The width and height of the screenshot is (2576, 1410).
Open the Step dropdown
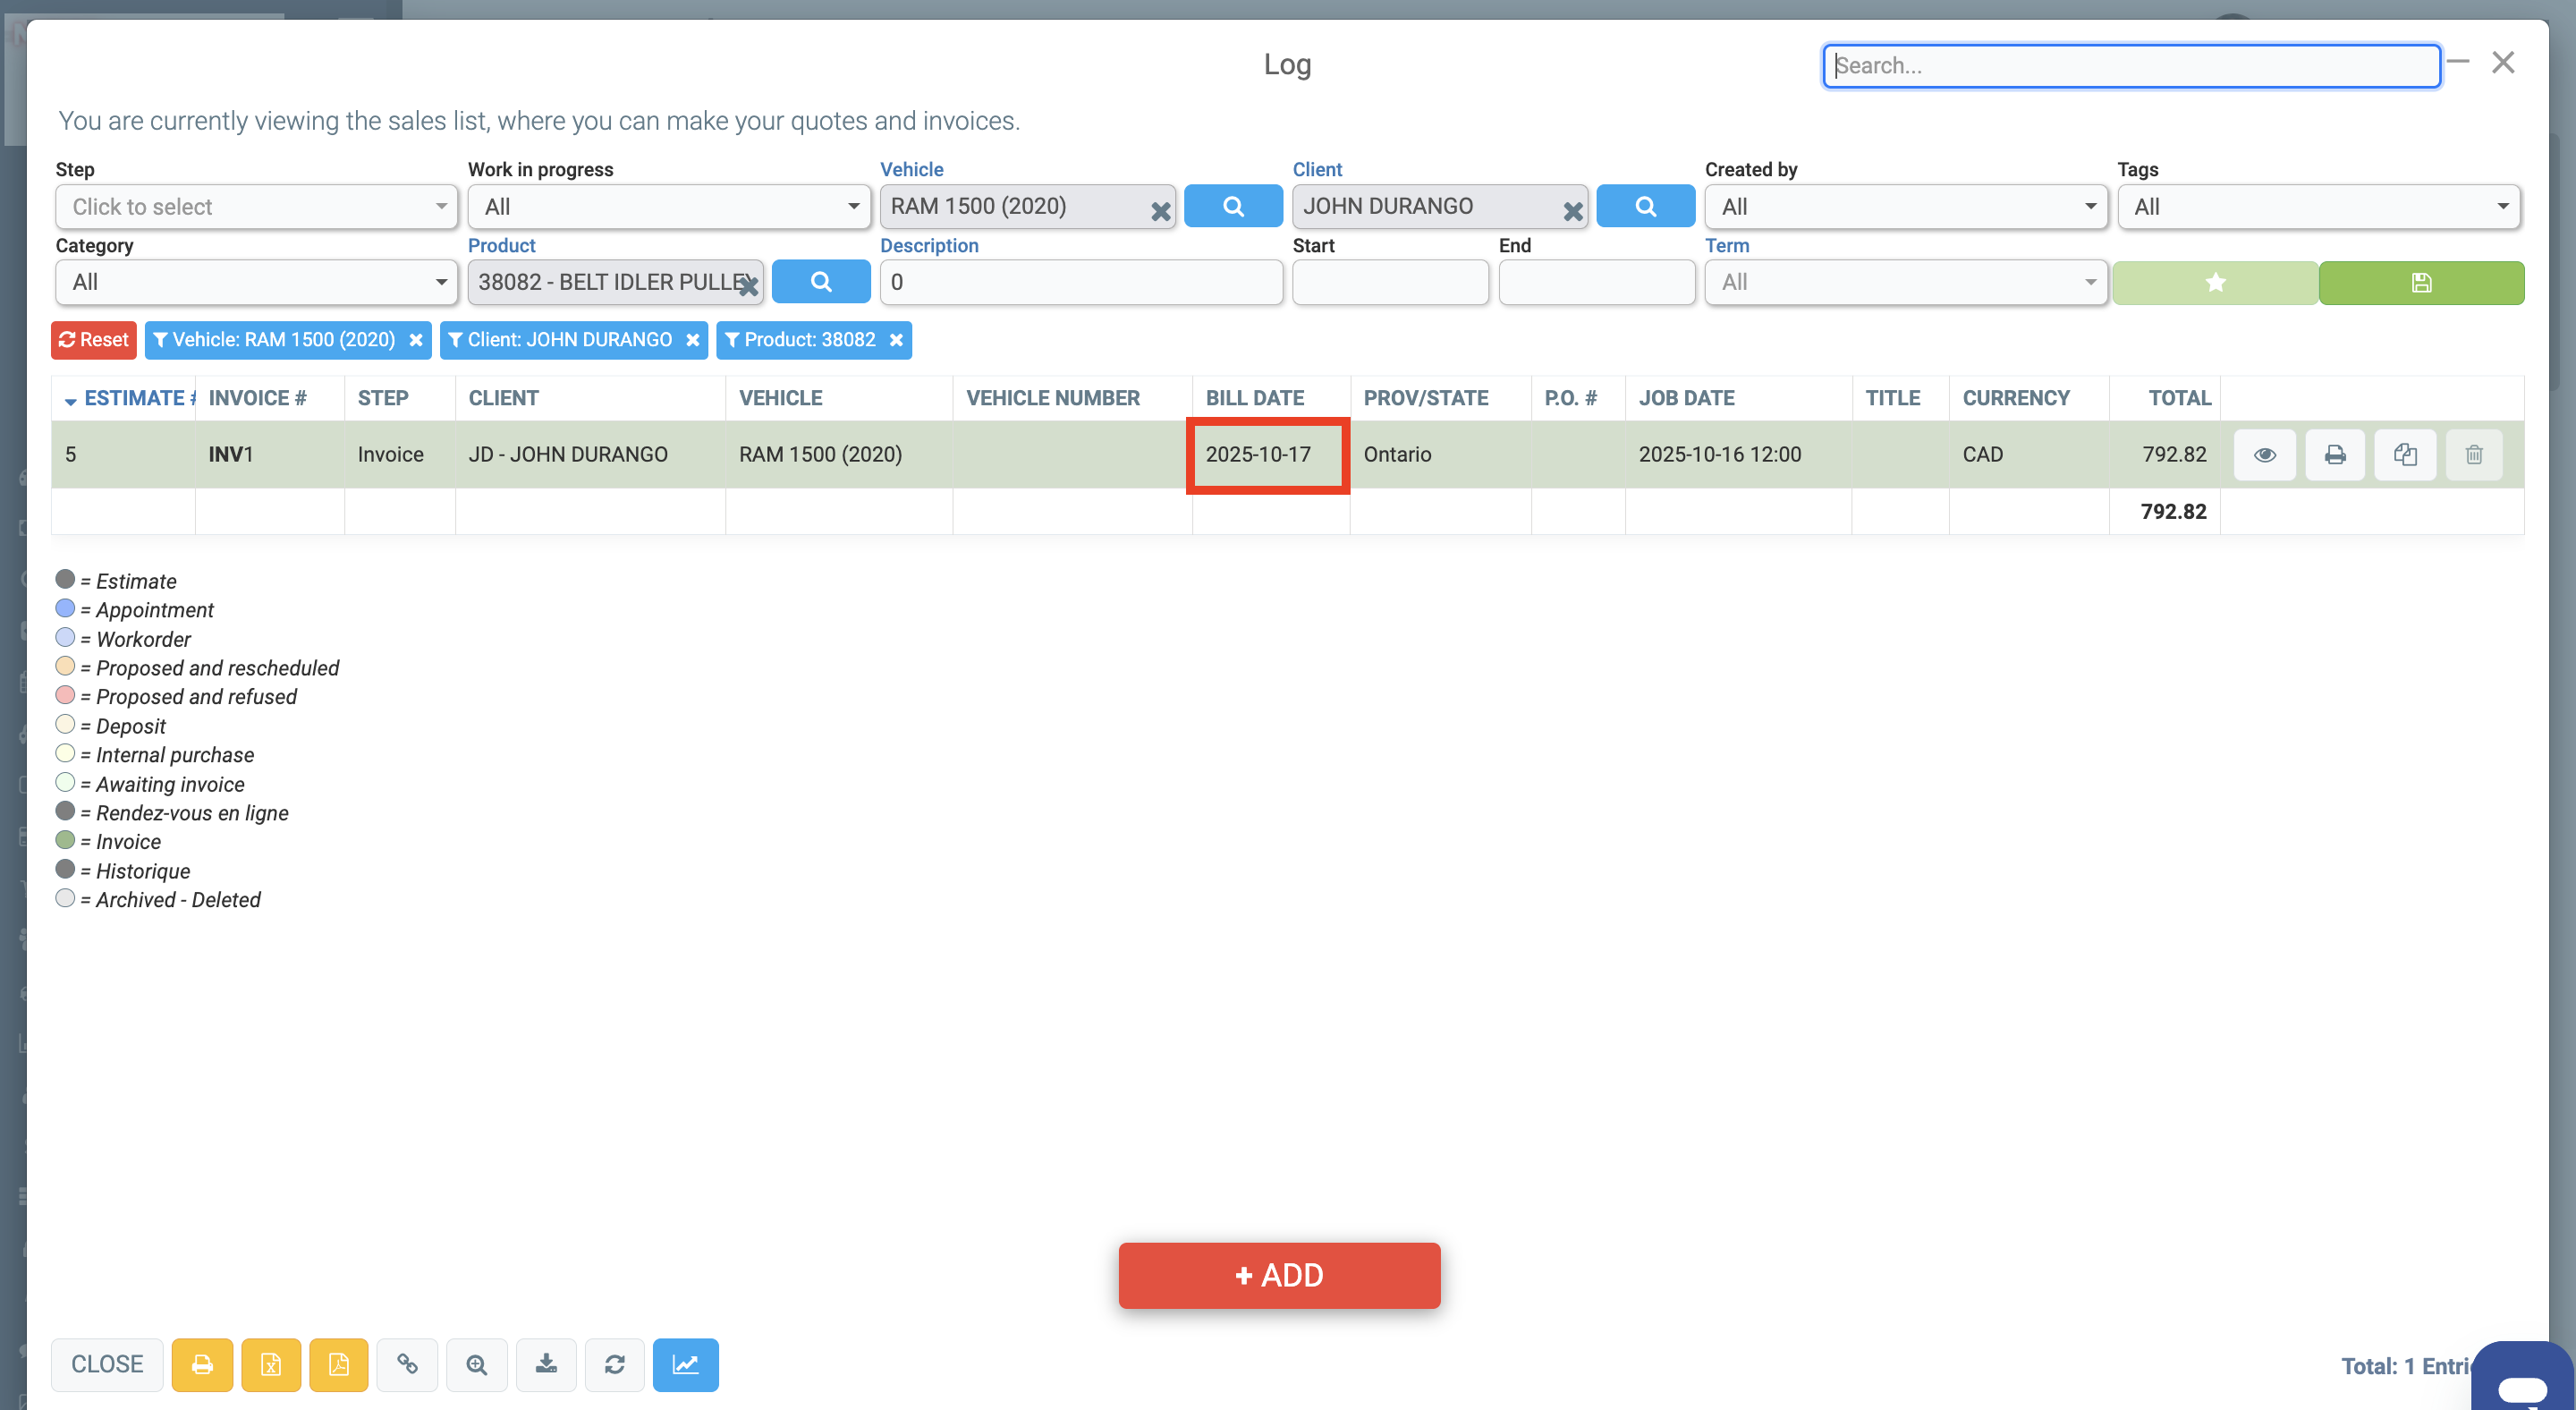[x=256, y=207]
